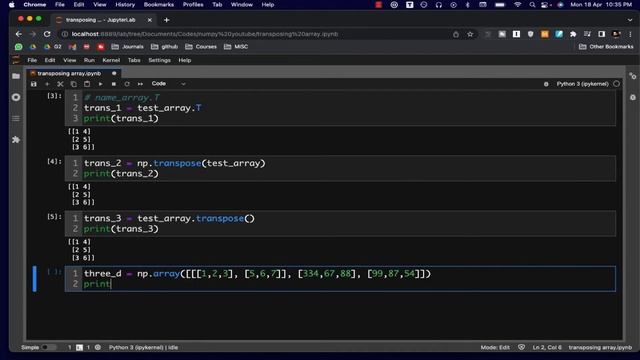Open Chrome side panel icon
Viewport: 640px width, 360px height.
click(x=602, y=34)
